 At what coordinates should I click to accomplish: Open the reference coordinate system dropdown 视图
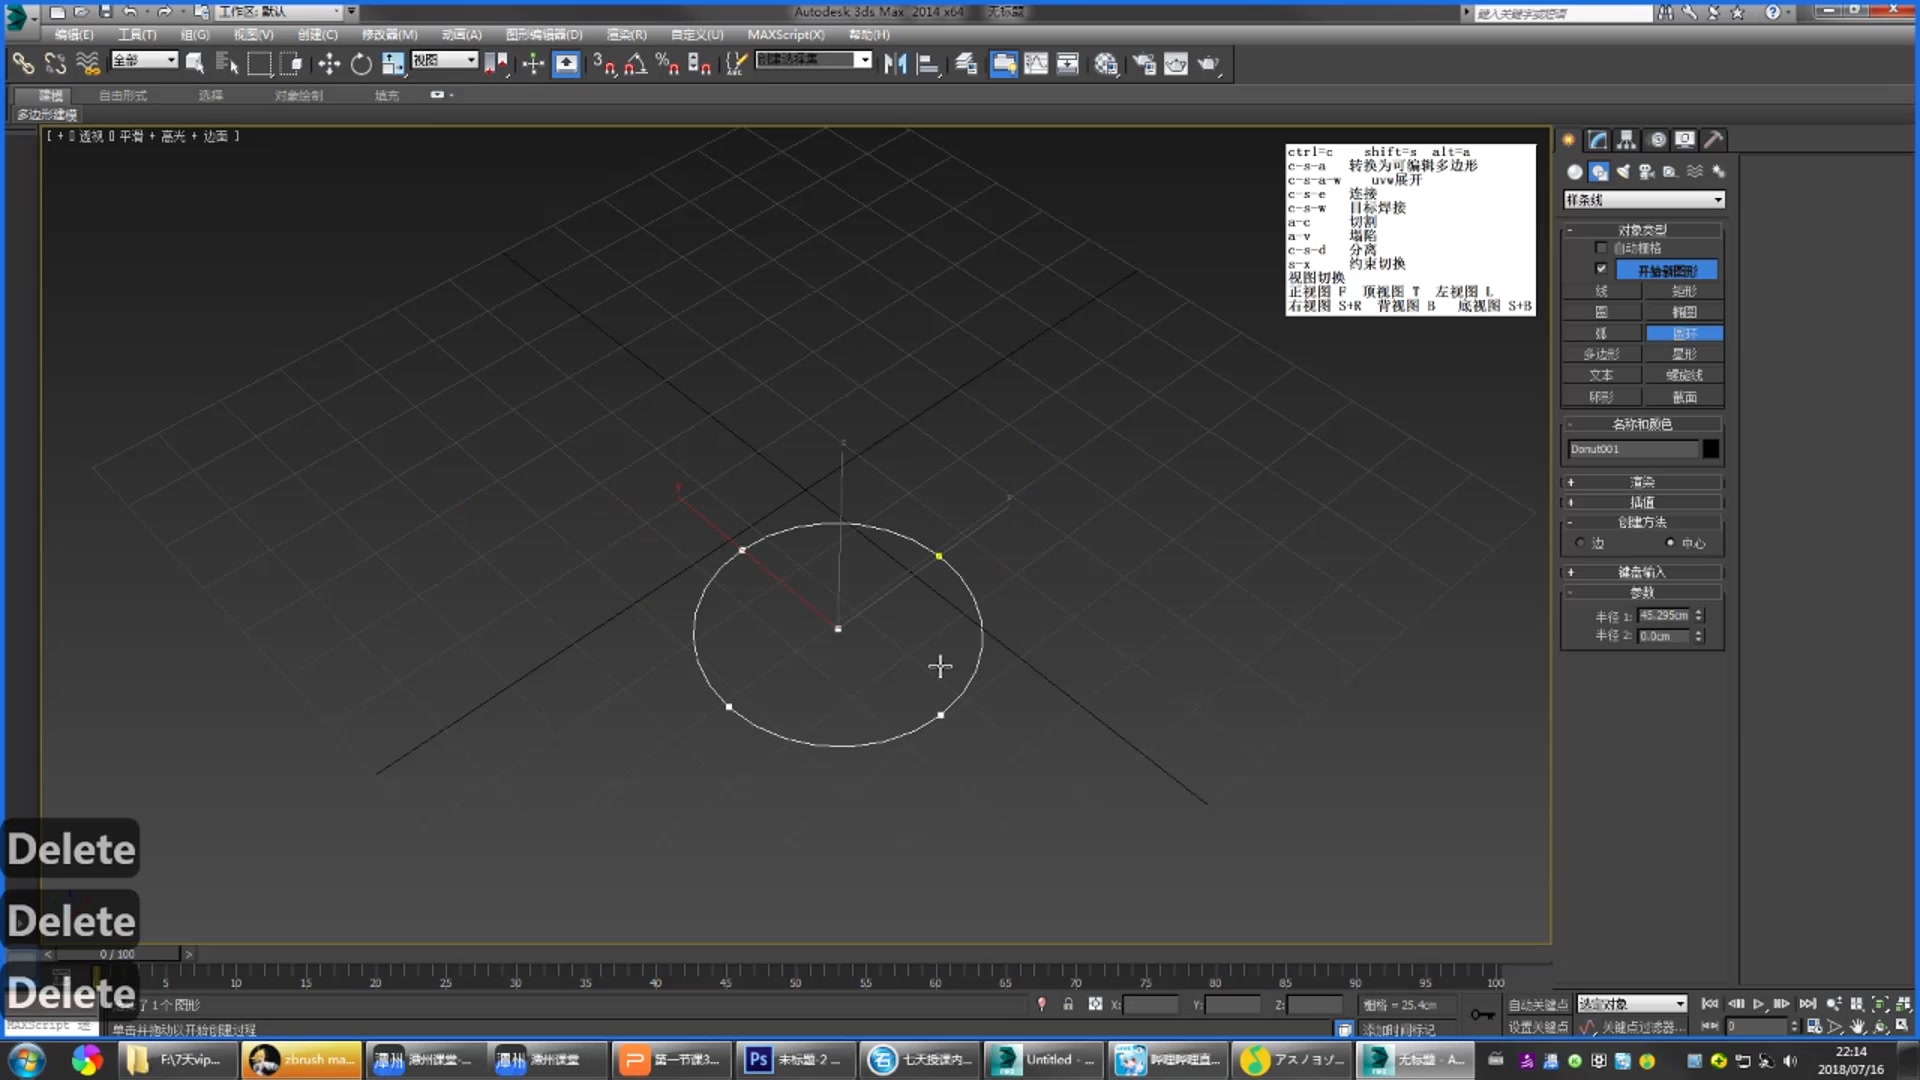tap(444, 60)
